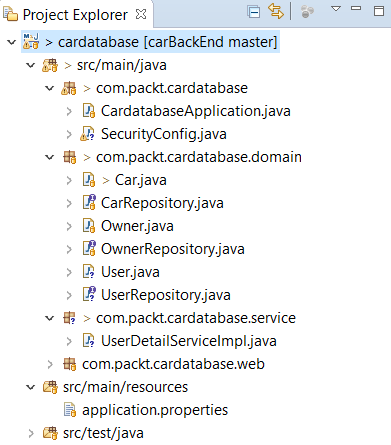Expand UserRepository.java node

69,295
